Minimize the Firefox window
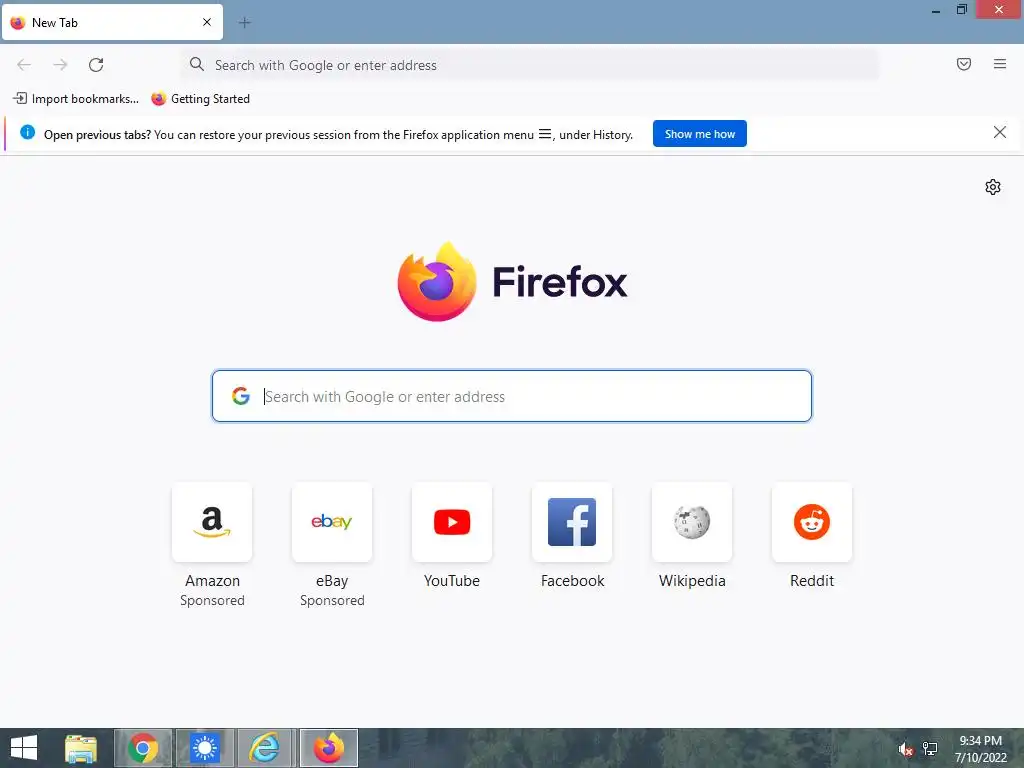The width and height of the screenshot is (1024, 768). [x=936, y=10]
